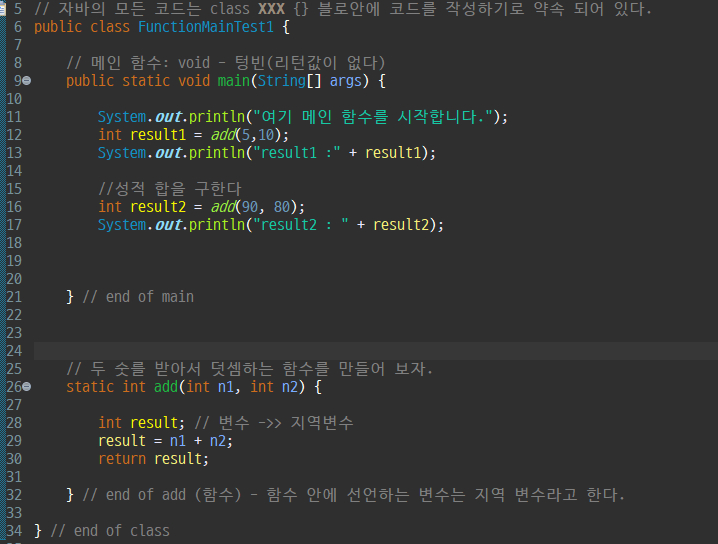Image resolution: width=718 pixels, height=544 pixels.
Task: Collapse the main method fold marker on line 9
Action: (x=27, y=81)
